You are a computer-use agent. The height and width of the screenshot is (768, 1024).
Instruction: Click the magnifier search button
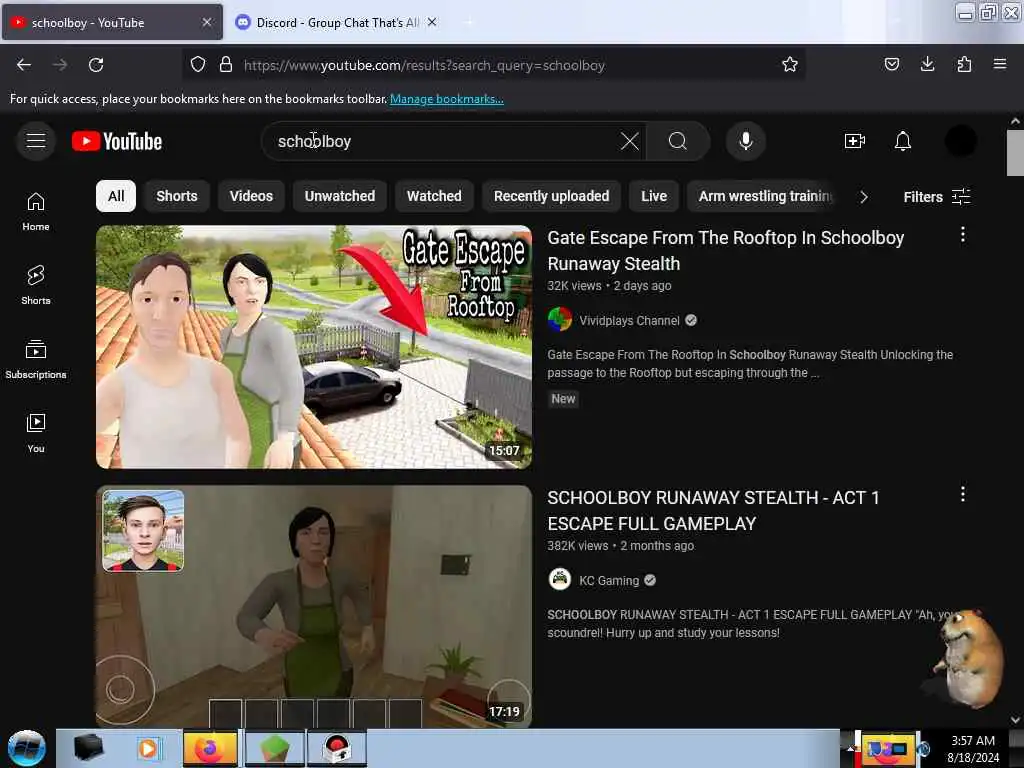(678, 141)
